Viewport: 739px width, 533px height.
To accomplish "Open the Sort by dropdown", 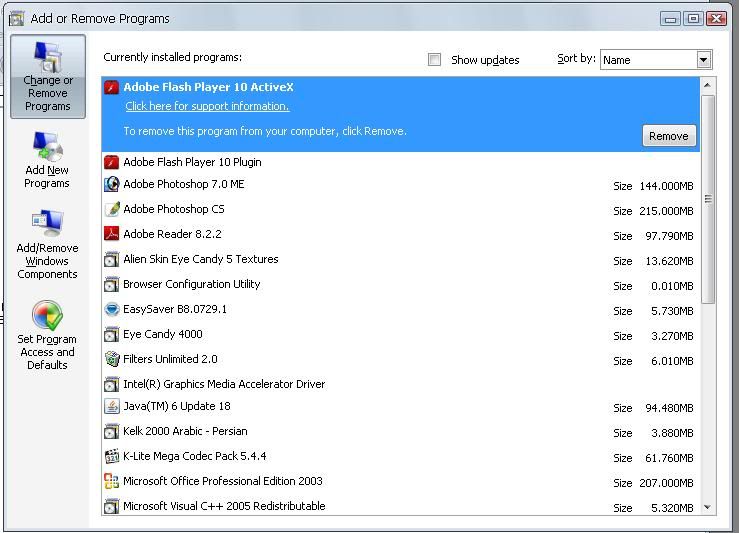I will tap(703, 60).
